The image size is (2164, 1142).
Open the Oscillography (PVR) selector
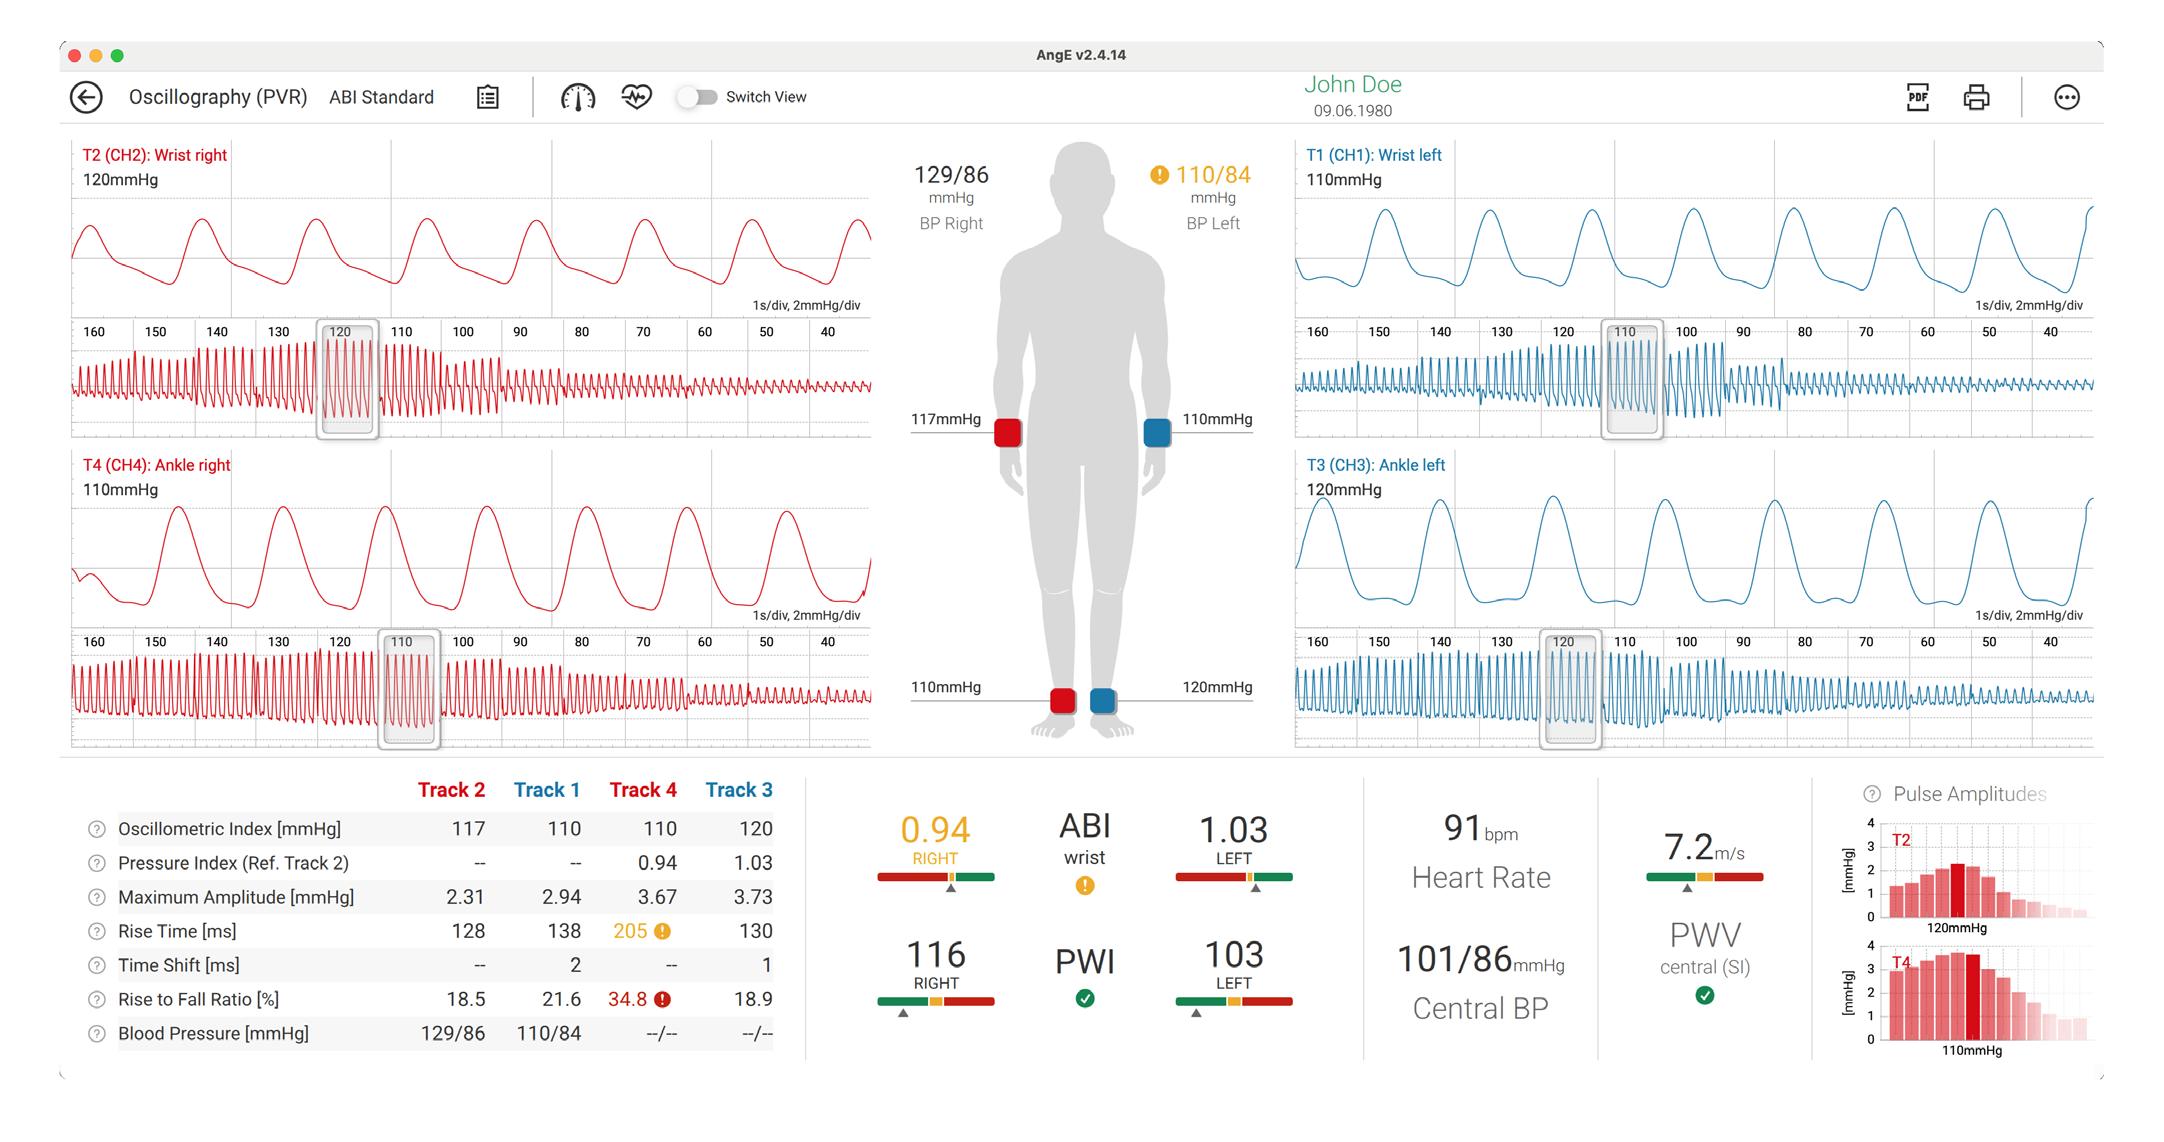click(218, 97)
